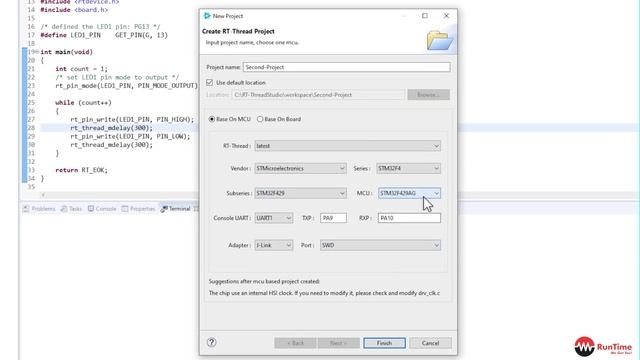Maximize the New Project dialog
The width and height of the screenshot is (640, 360).
tap(425, 16)
